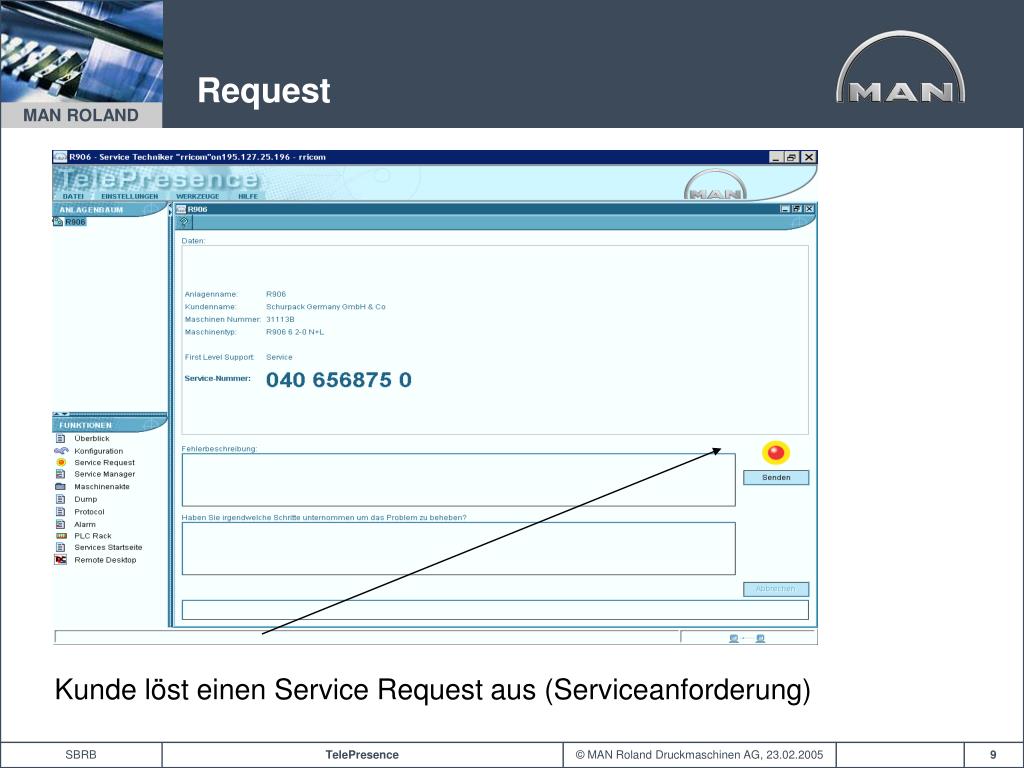Image resolution: width=1024 pixels, height=768 pixels.
Task: Click the Remote Desktop icon
Action: (x=60, y=560)
